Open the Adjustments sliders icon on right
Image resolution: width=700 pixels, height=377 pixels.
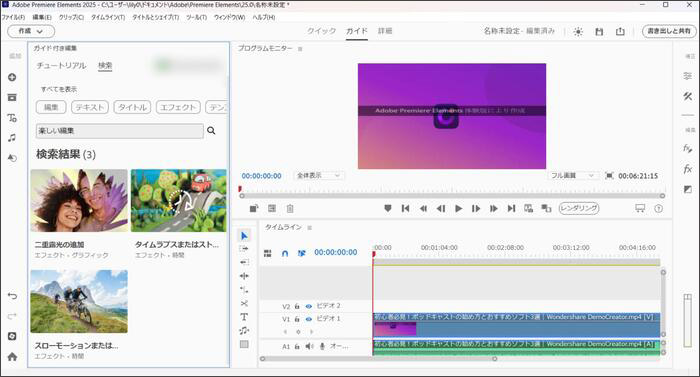[x=688, y=76]
